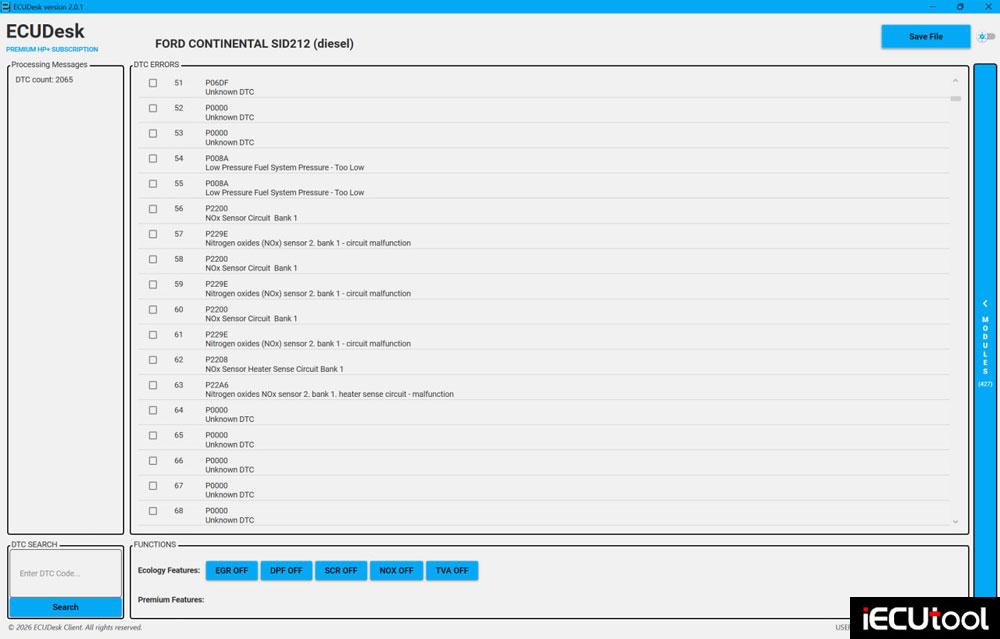This screenshot has width=1000, height=639.
Task: Click the PREMIUM HP+ SUBSCRIPTION label
Action: click(x=52, y=50)
